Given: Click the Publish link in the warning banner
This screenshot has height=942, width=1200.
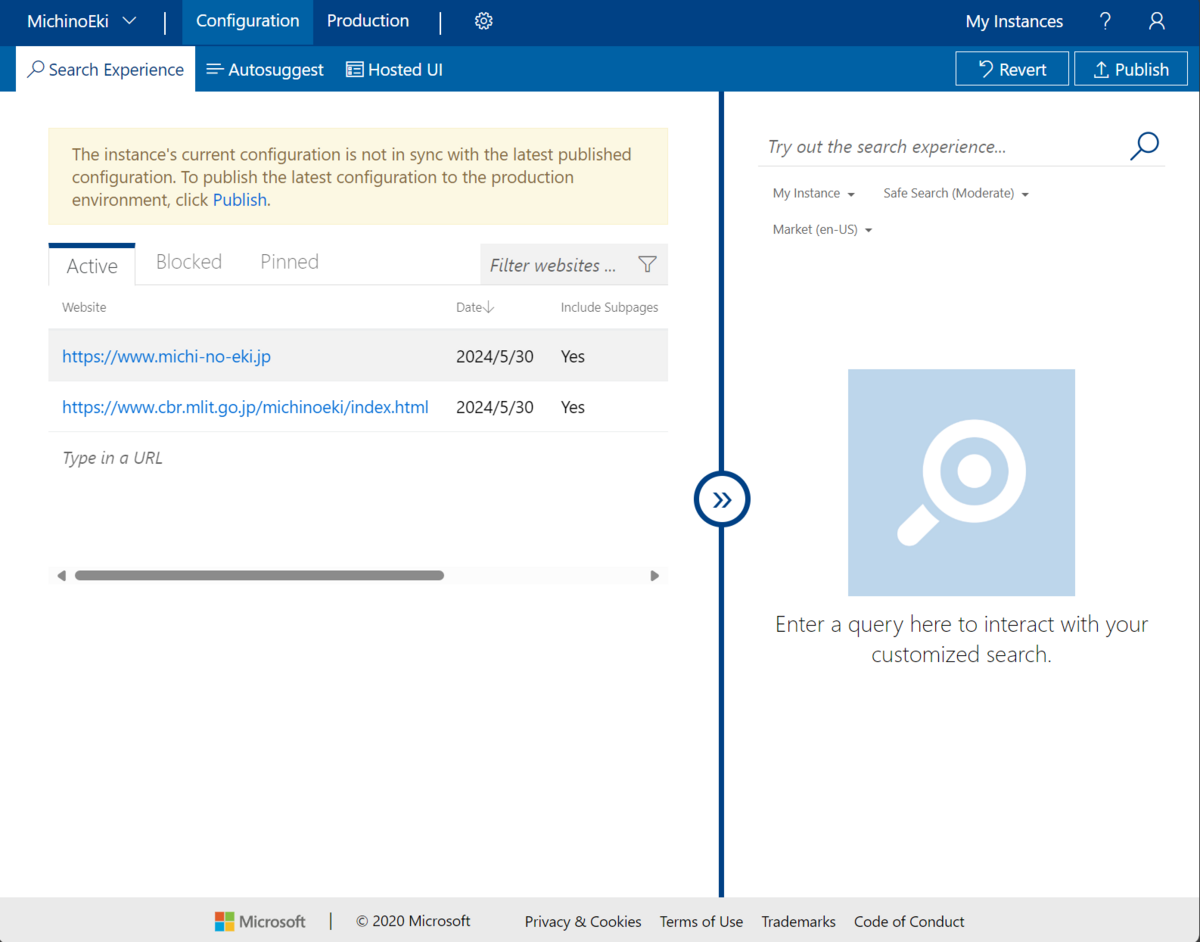Looking at the screenshot, I should (240, 200).
